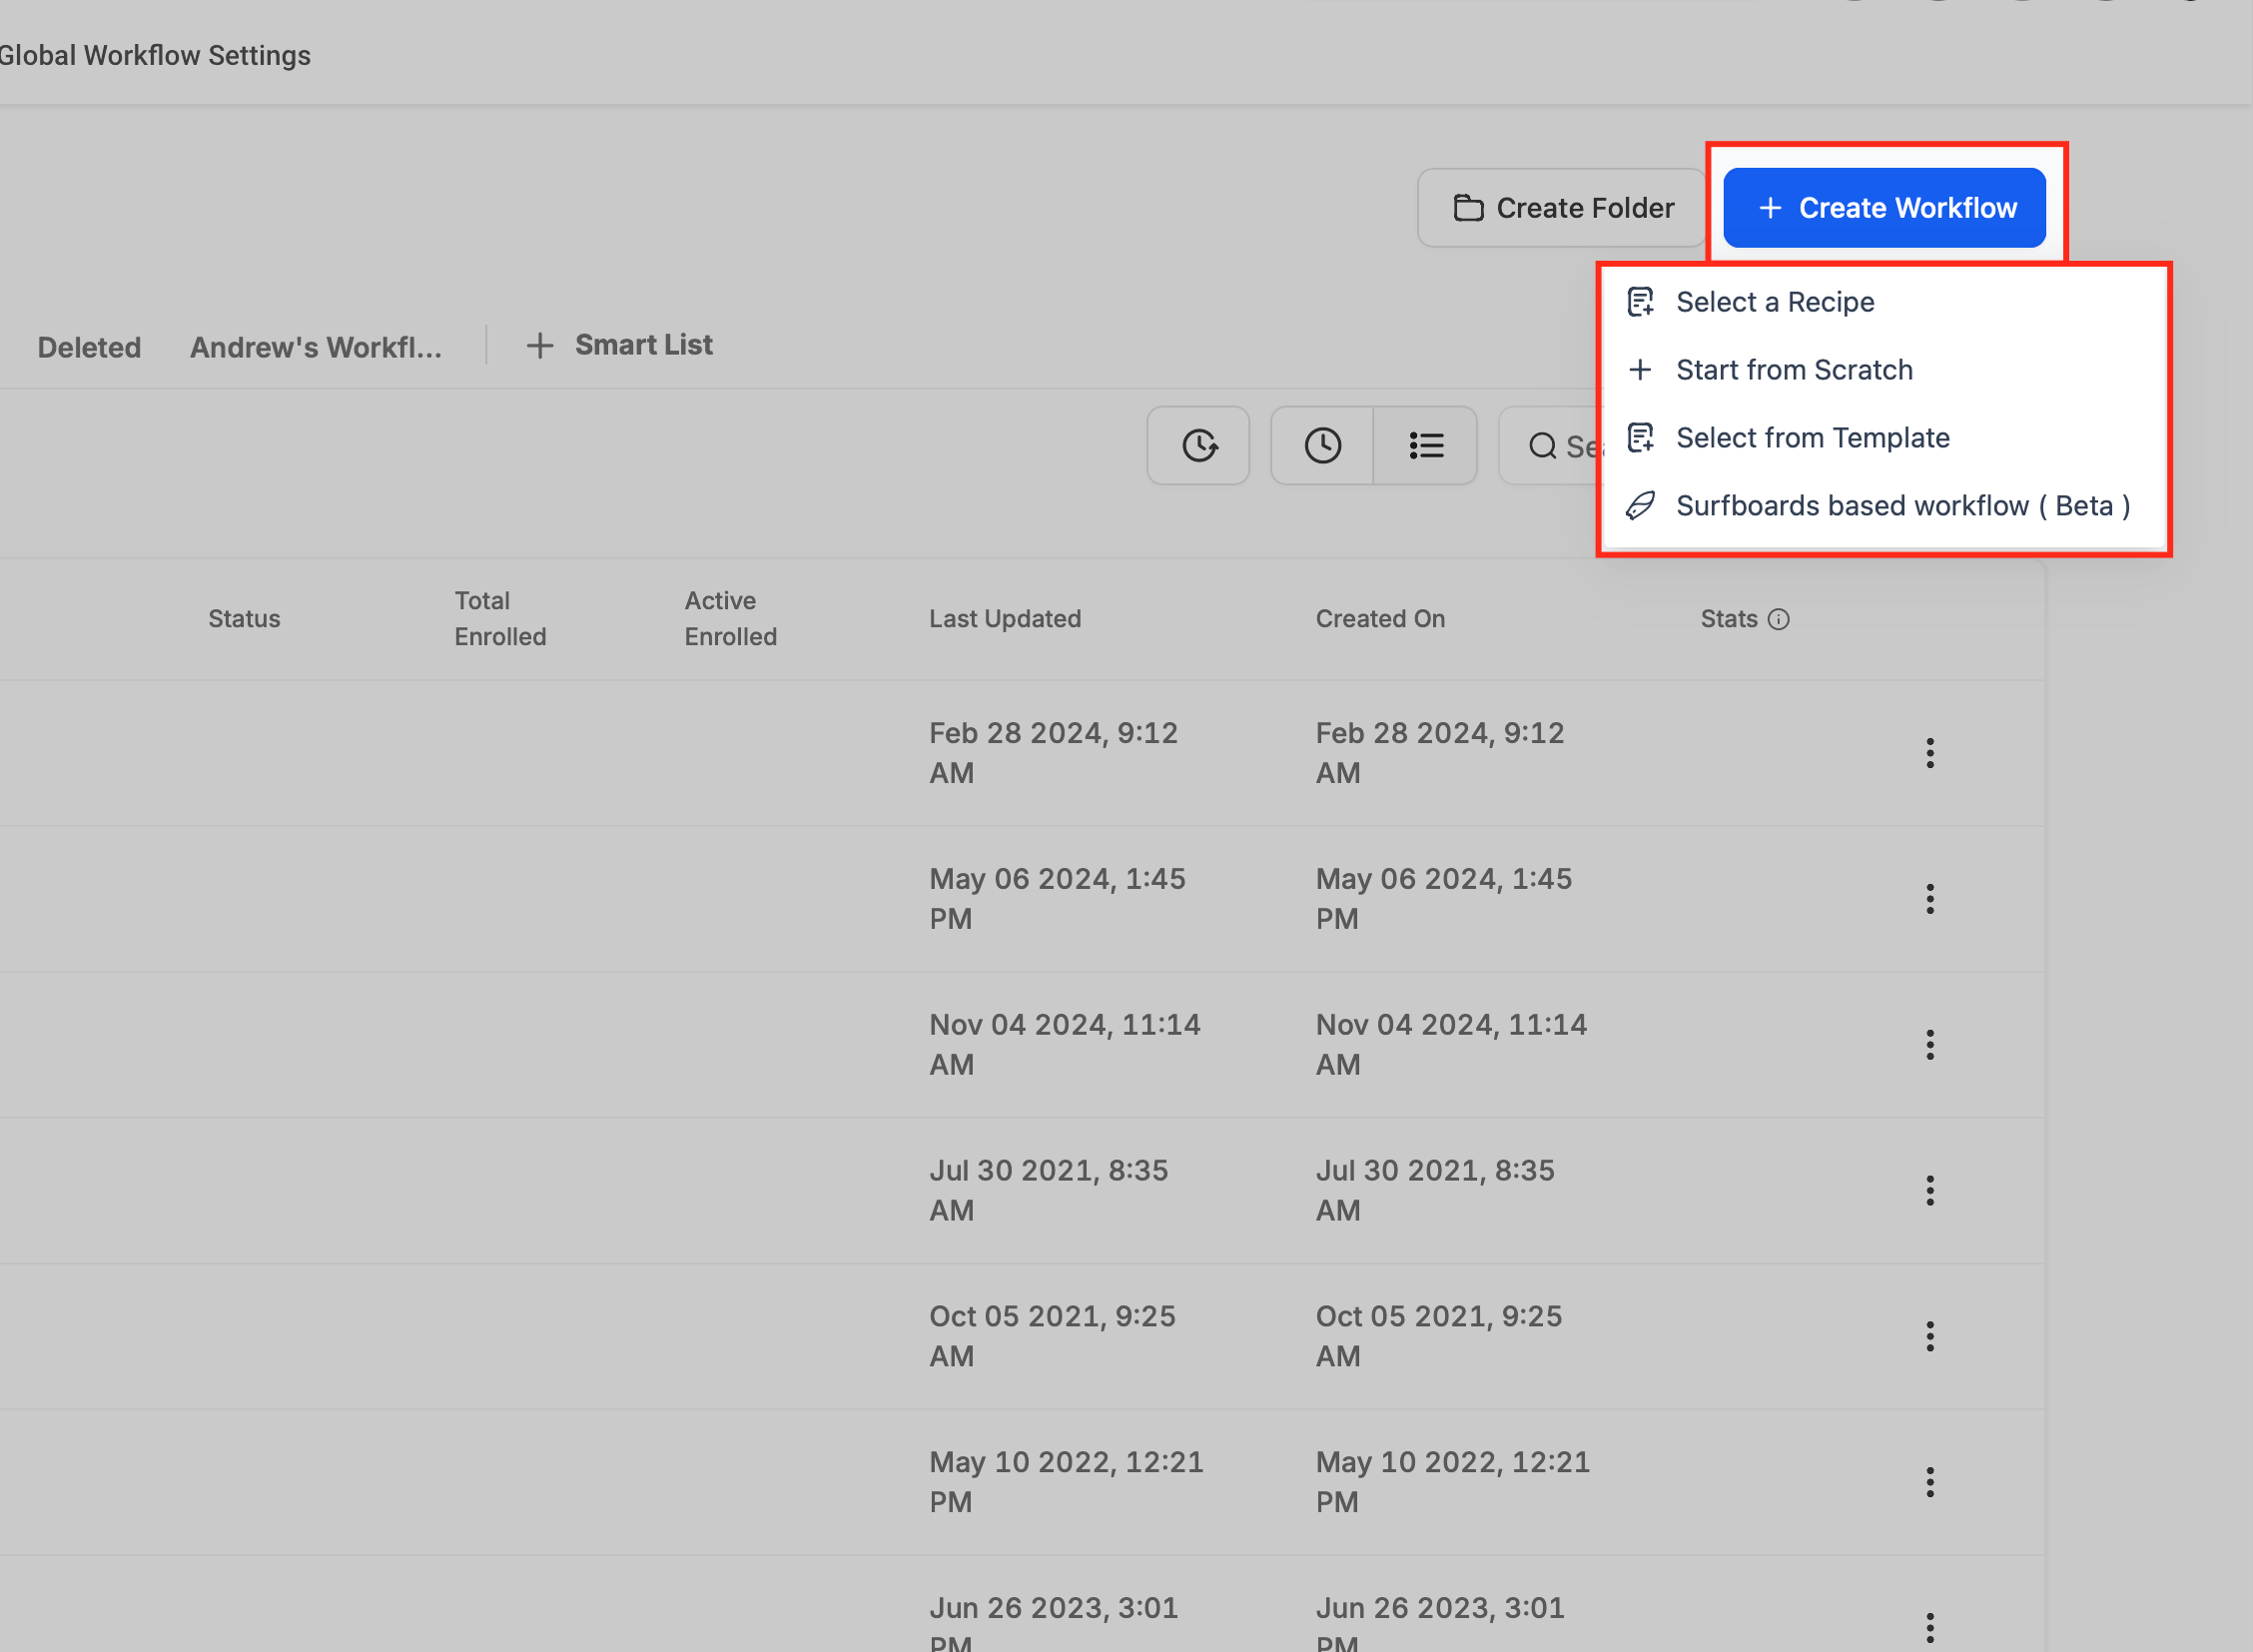Click the clock-with-arrow history icon button
This screenshot has height=1652, width=2253.
coord(1198,446)
